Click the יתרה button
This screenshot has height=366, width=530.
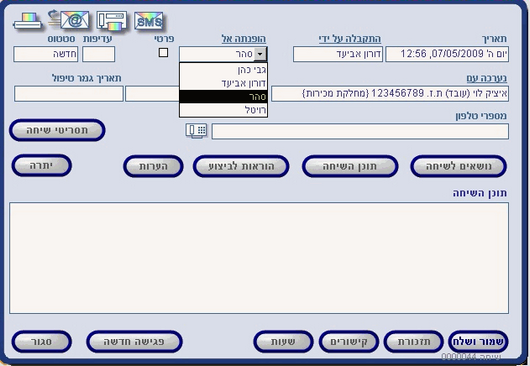point(42,166)
